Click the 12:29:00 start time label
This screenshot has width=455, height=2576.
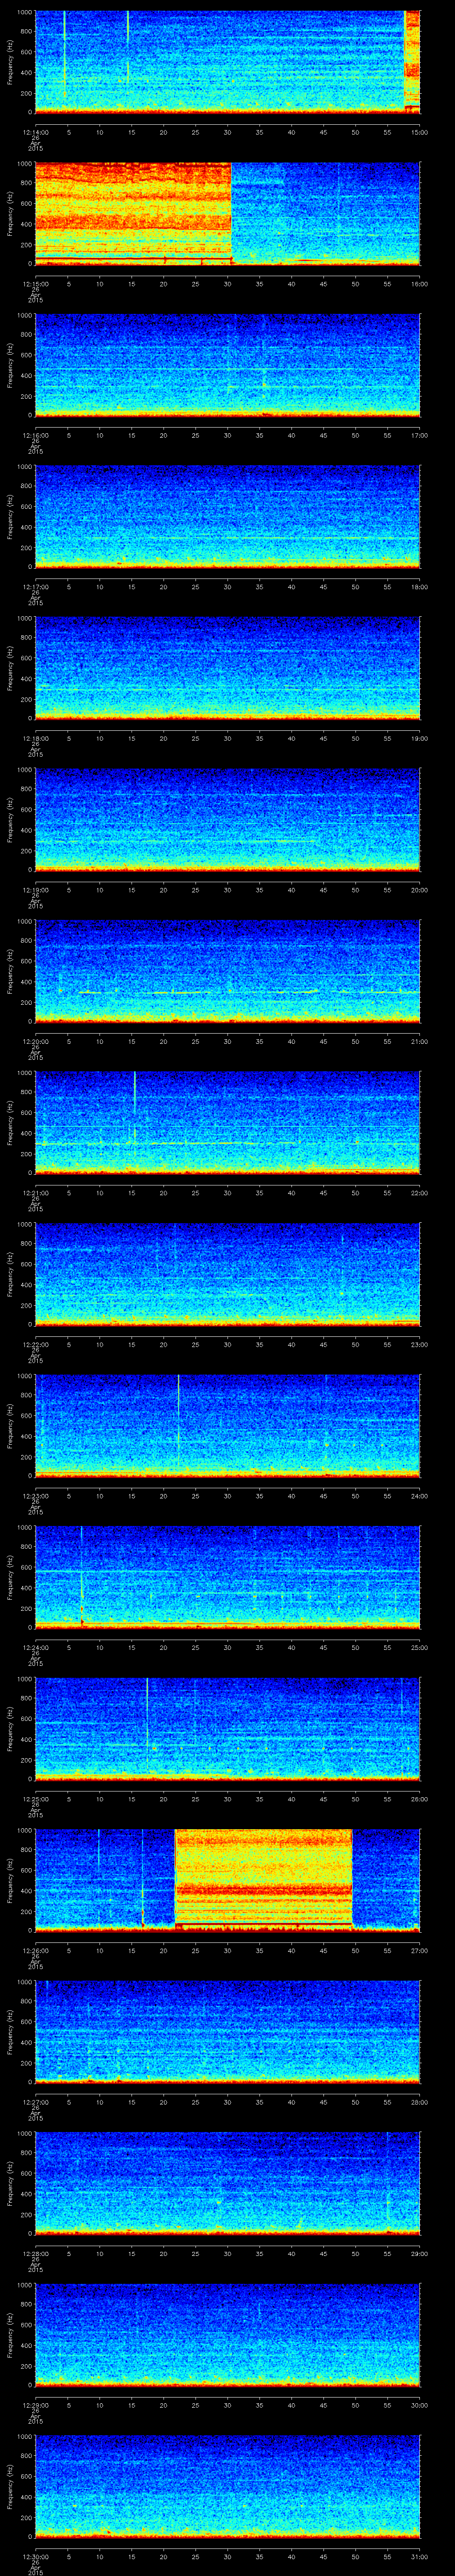coord(35,2405)
